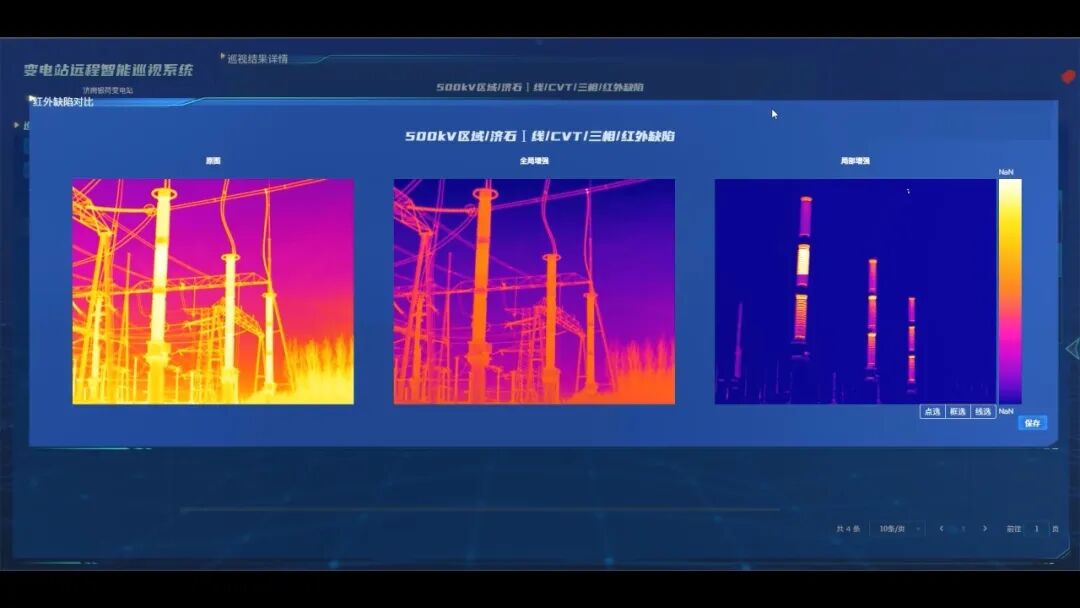This screenshot has width=1080, height=608.
Task: Click the temperature color scale bar
Action: tap(1009, 291)
